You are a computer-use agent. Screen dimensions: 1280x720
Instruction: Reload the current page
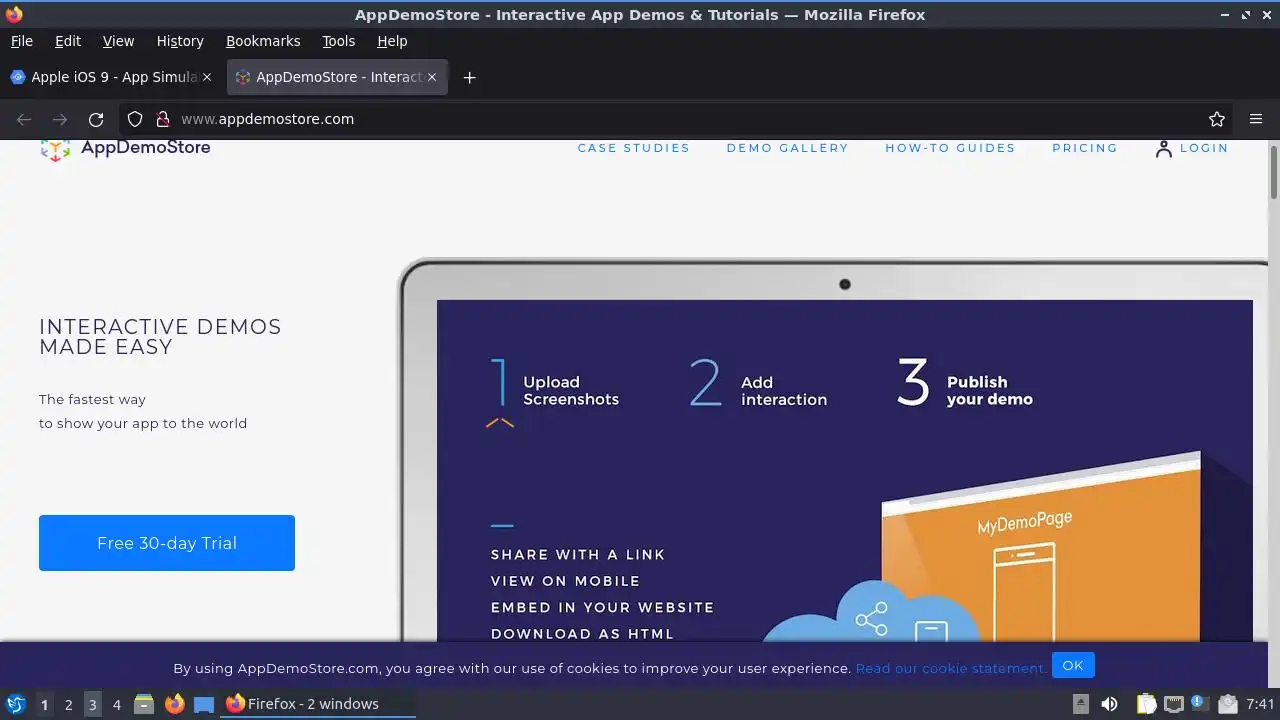point(96,119)
